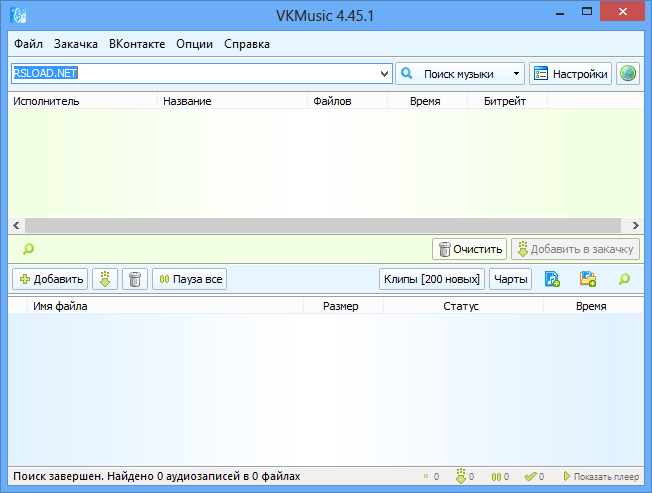
Task: Click the completed checkmark count in status bar
Action: pyautogui.click(x=531, y=476)
